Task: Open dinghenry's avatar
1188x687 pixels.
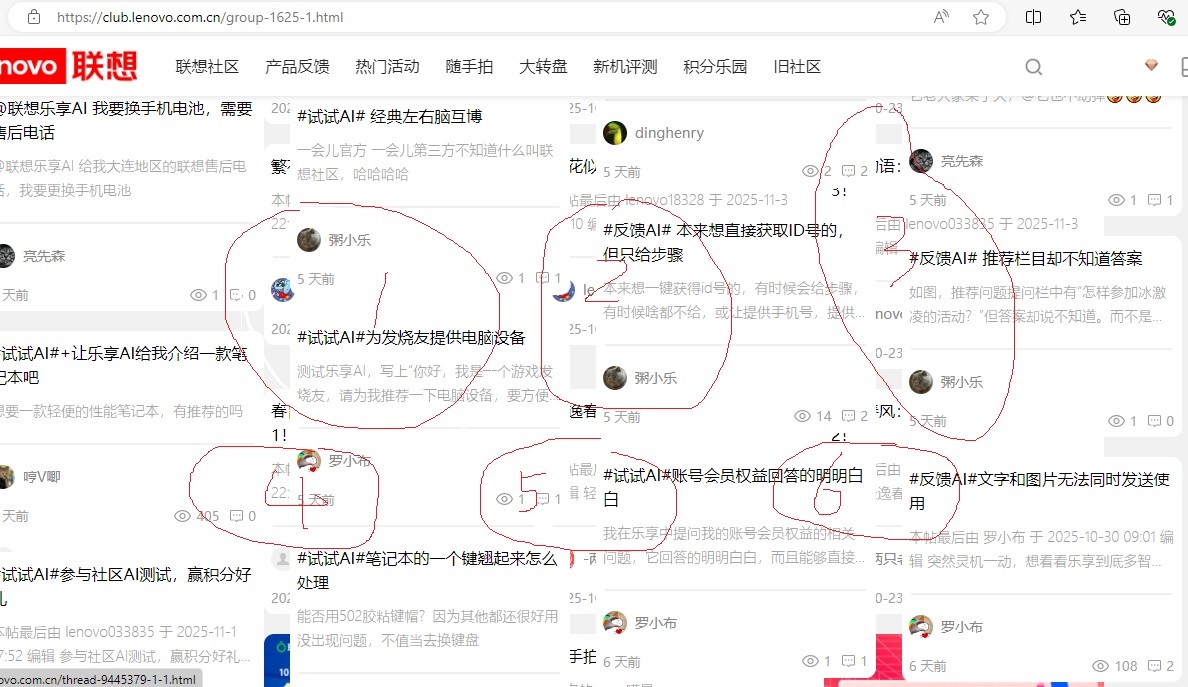Action: (616, 133)
